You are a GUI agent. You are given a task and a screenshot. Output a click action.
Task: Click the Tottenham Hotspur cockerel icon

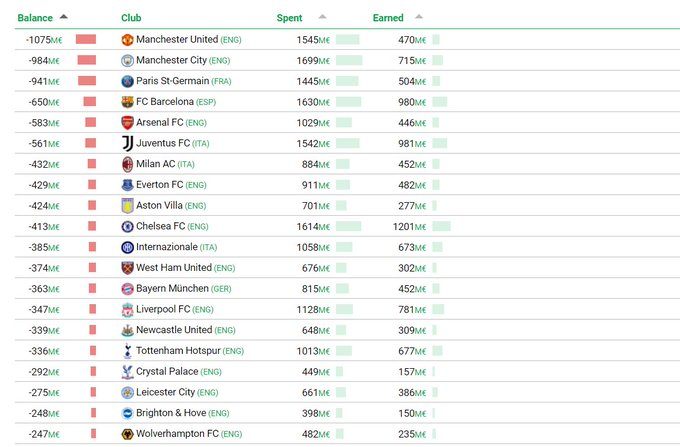(x=127, y=351)
